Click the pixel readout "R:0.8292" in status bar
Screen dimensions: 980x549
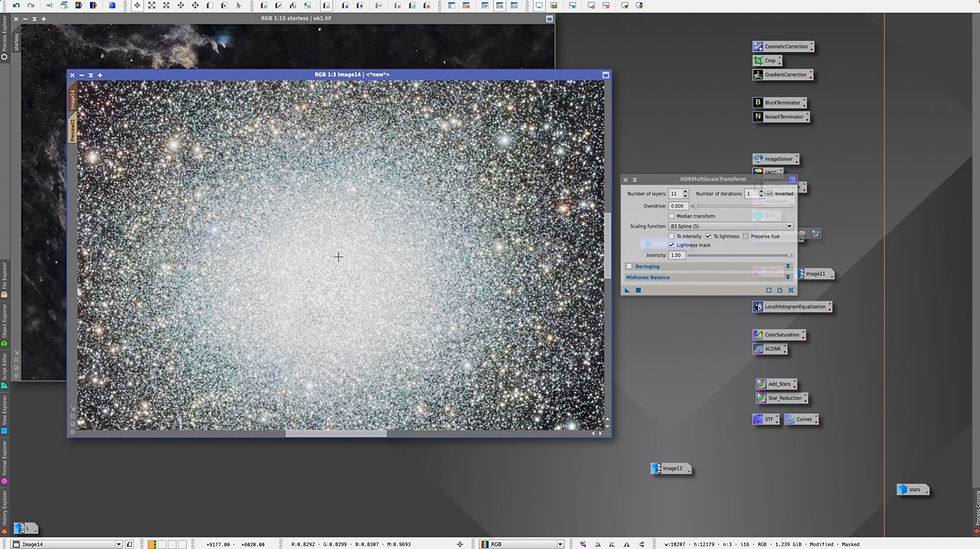click(303, 545)
